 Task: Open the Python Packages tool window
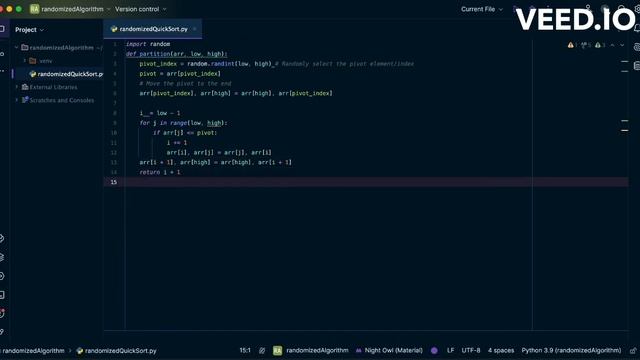2,238
